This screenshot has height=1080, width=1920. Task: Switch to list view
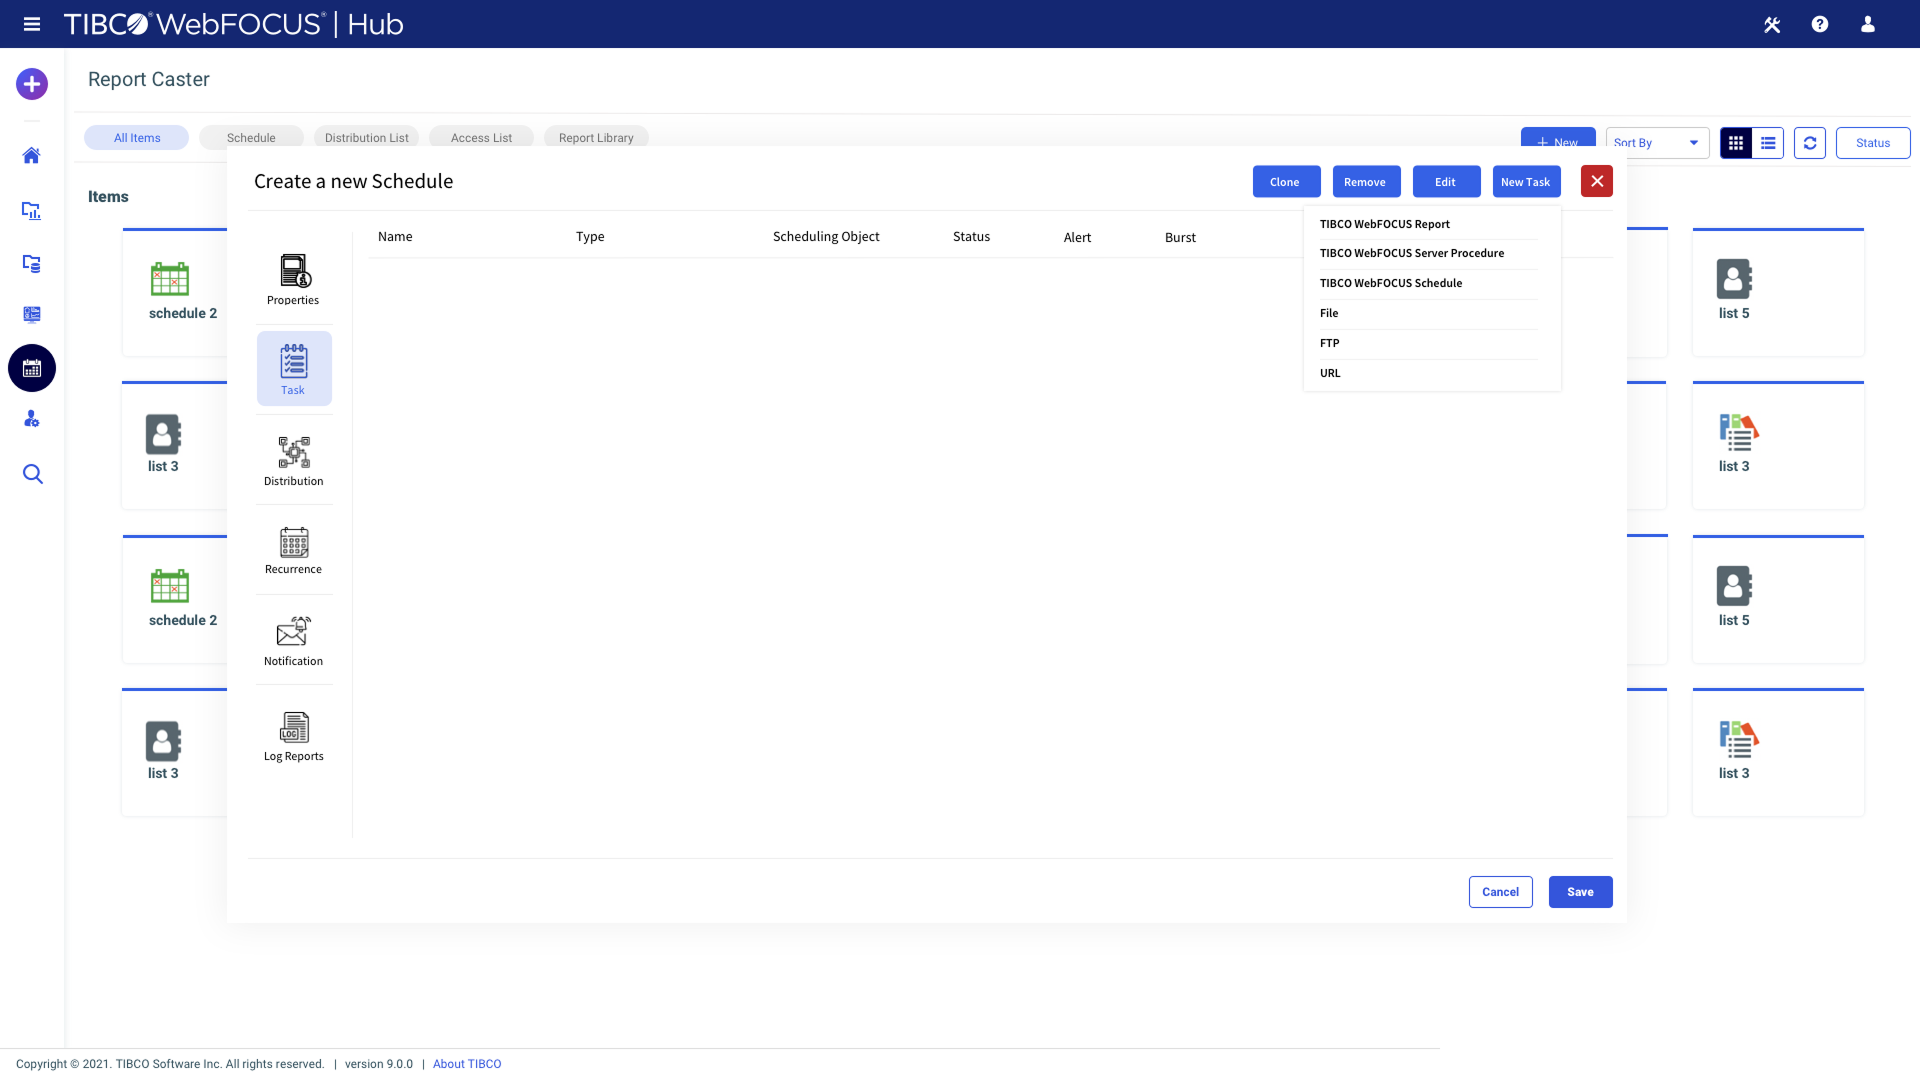click(x=1768, y=143)
